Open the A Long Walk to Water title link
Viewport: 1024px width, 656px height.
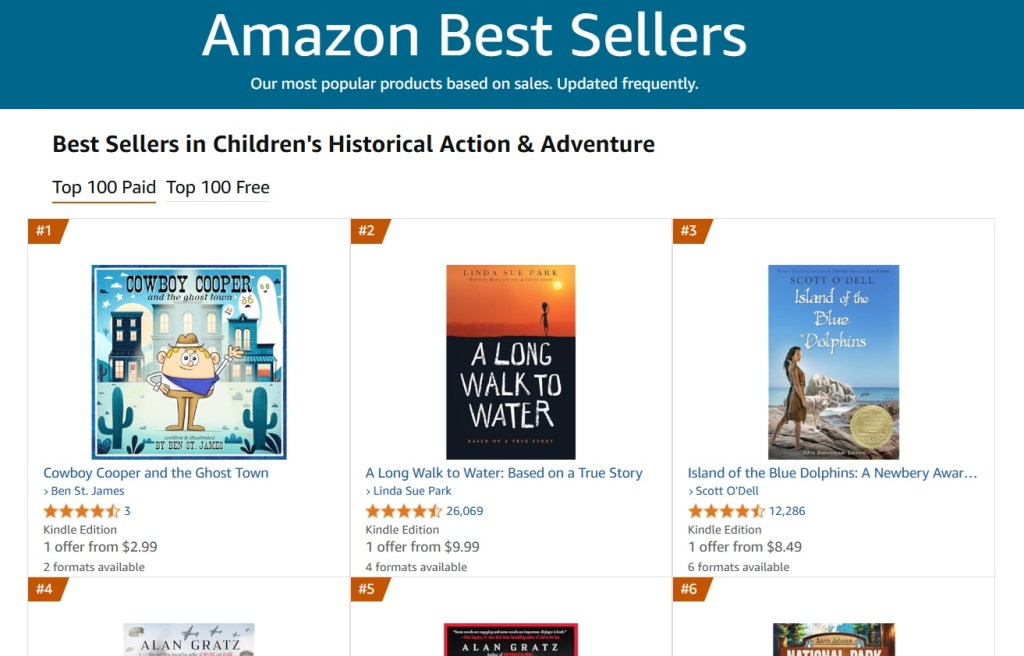(x=504, y=473)
